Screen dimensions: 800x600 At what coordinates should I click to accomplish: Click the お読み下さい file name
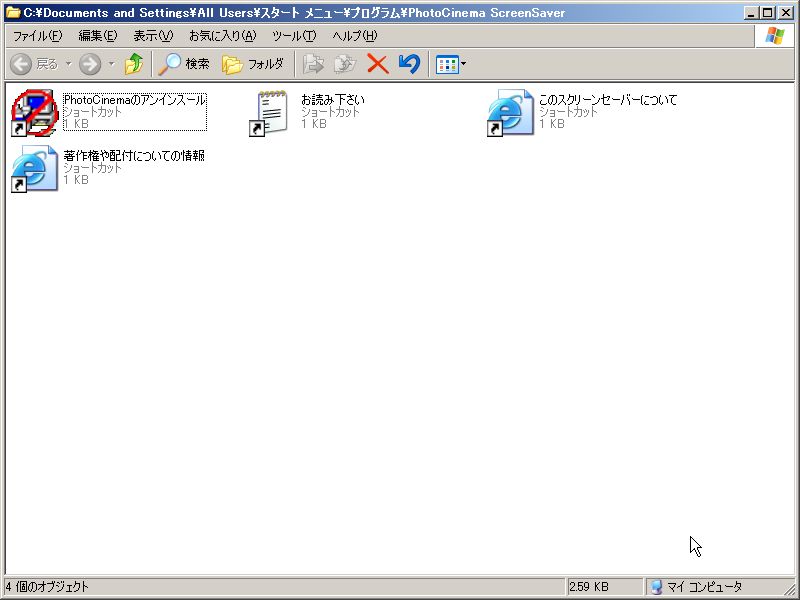click(x=333, y=99)
